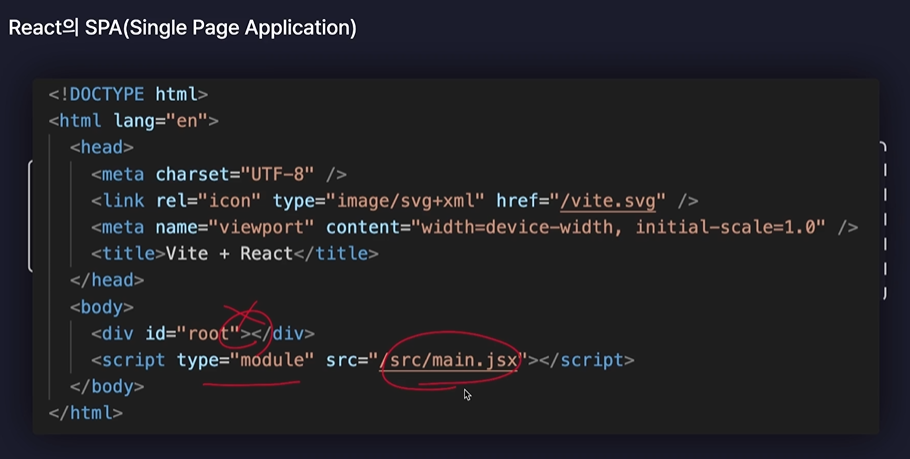Click the closing </head> tag
910x459 pixels.
pos(107,280)
